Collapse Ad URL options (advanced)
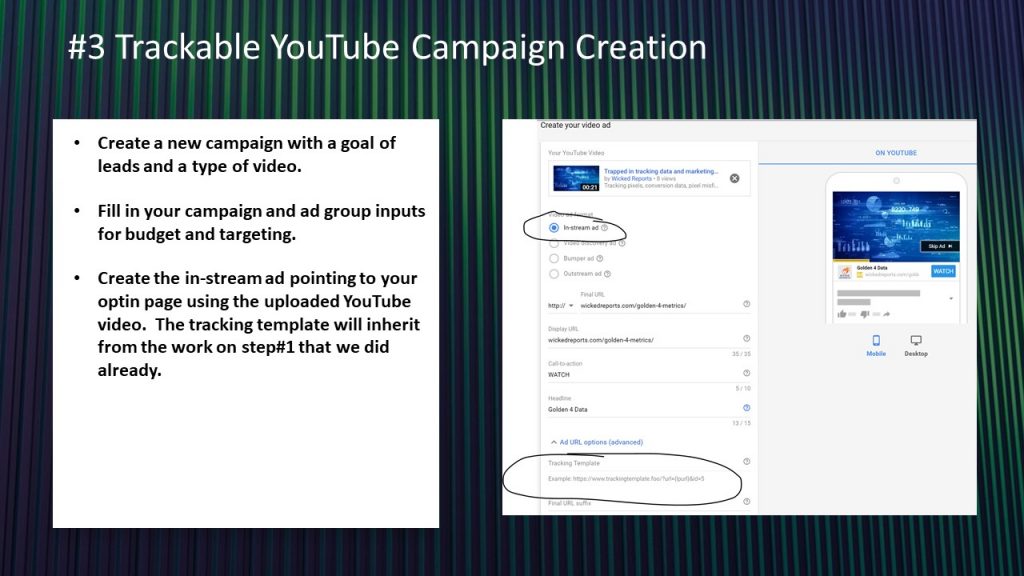This screenshot has height=576, width=1024. click(597, 442)
